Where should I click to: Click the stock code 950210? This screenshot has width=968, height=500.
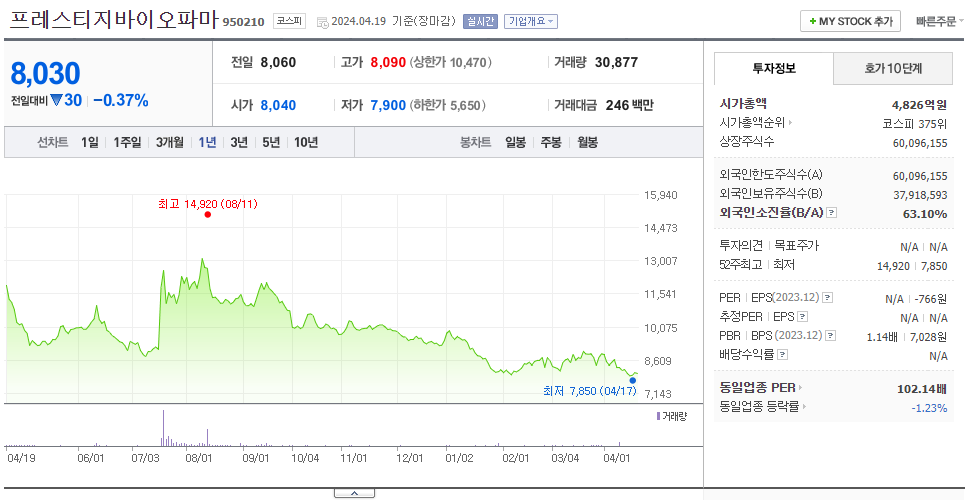click(244, 23)
